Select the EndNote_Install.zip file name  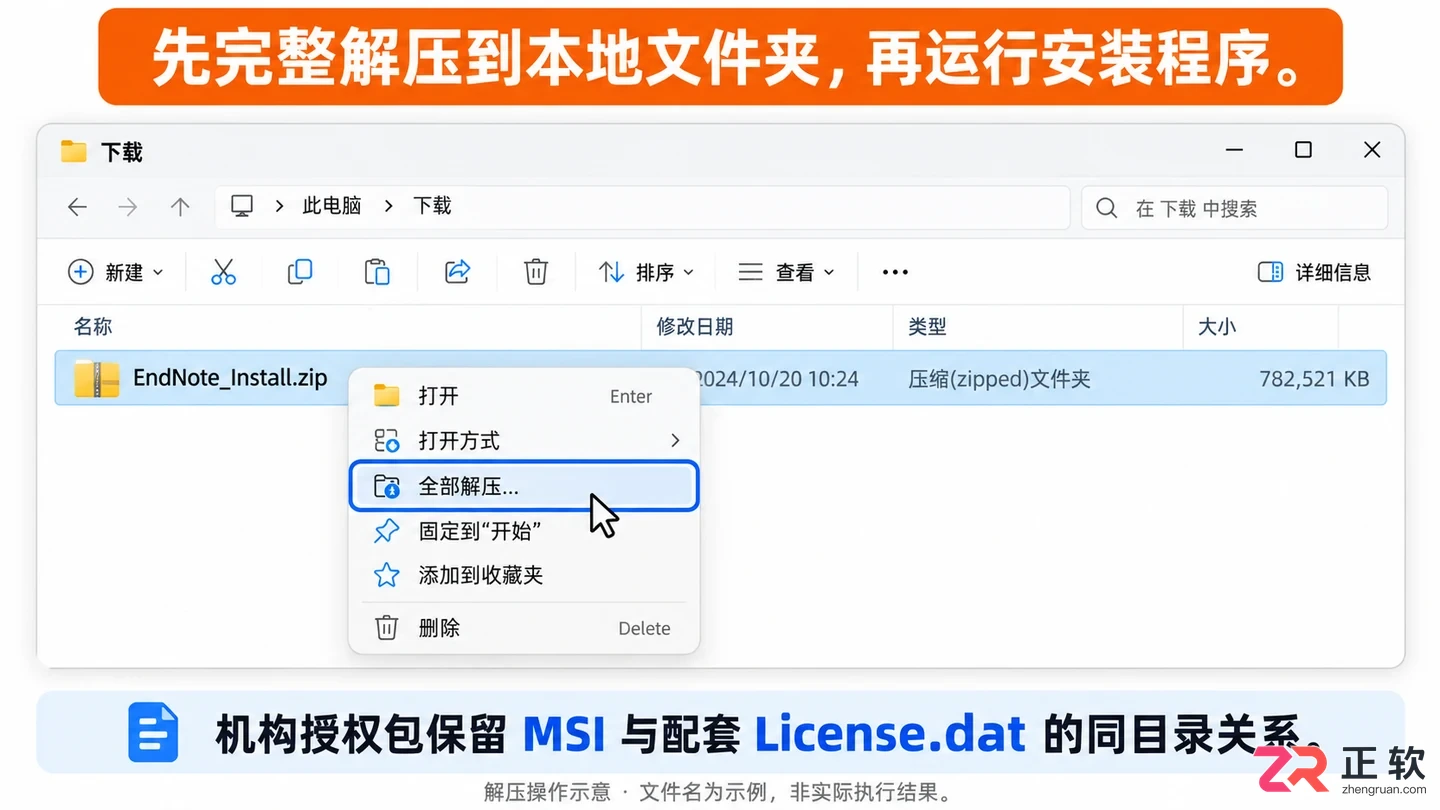[x=230, y=378]
